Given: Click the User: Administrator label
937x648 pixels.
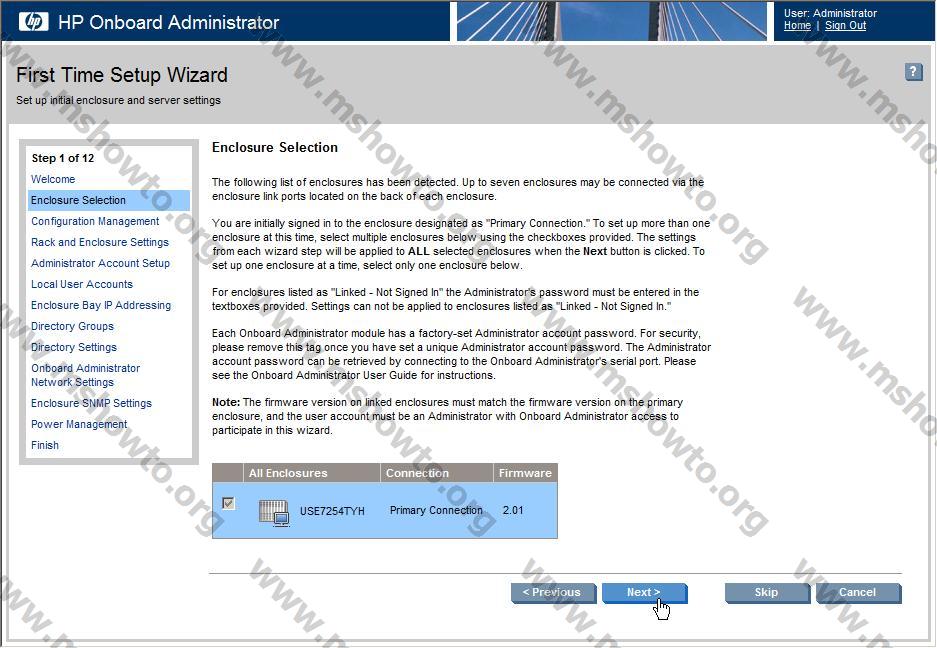Looking at the screenshot, I should (x=830, y=13).
